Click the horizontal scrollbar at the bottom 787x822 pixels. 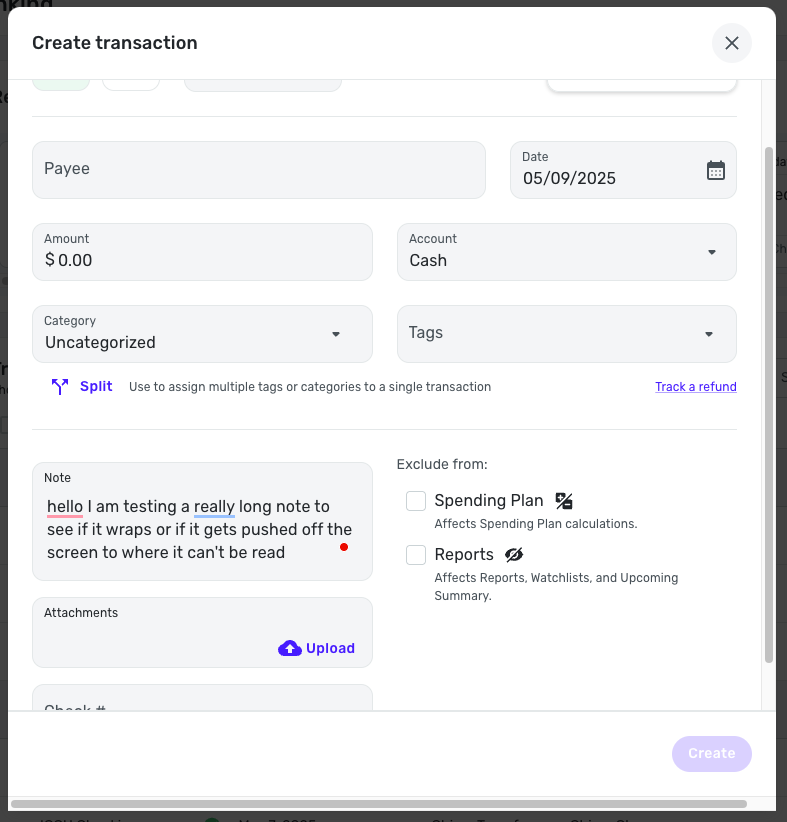[x=378, y=803]
